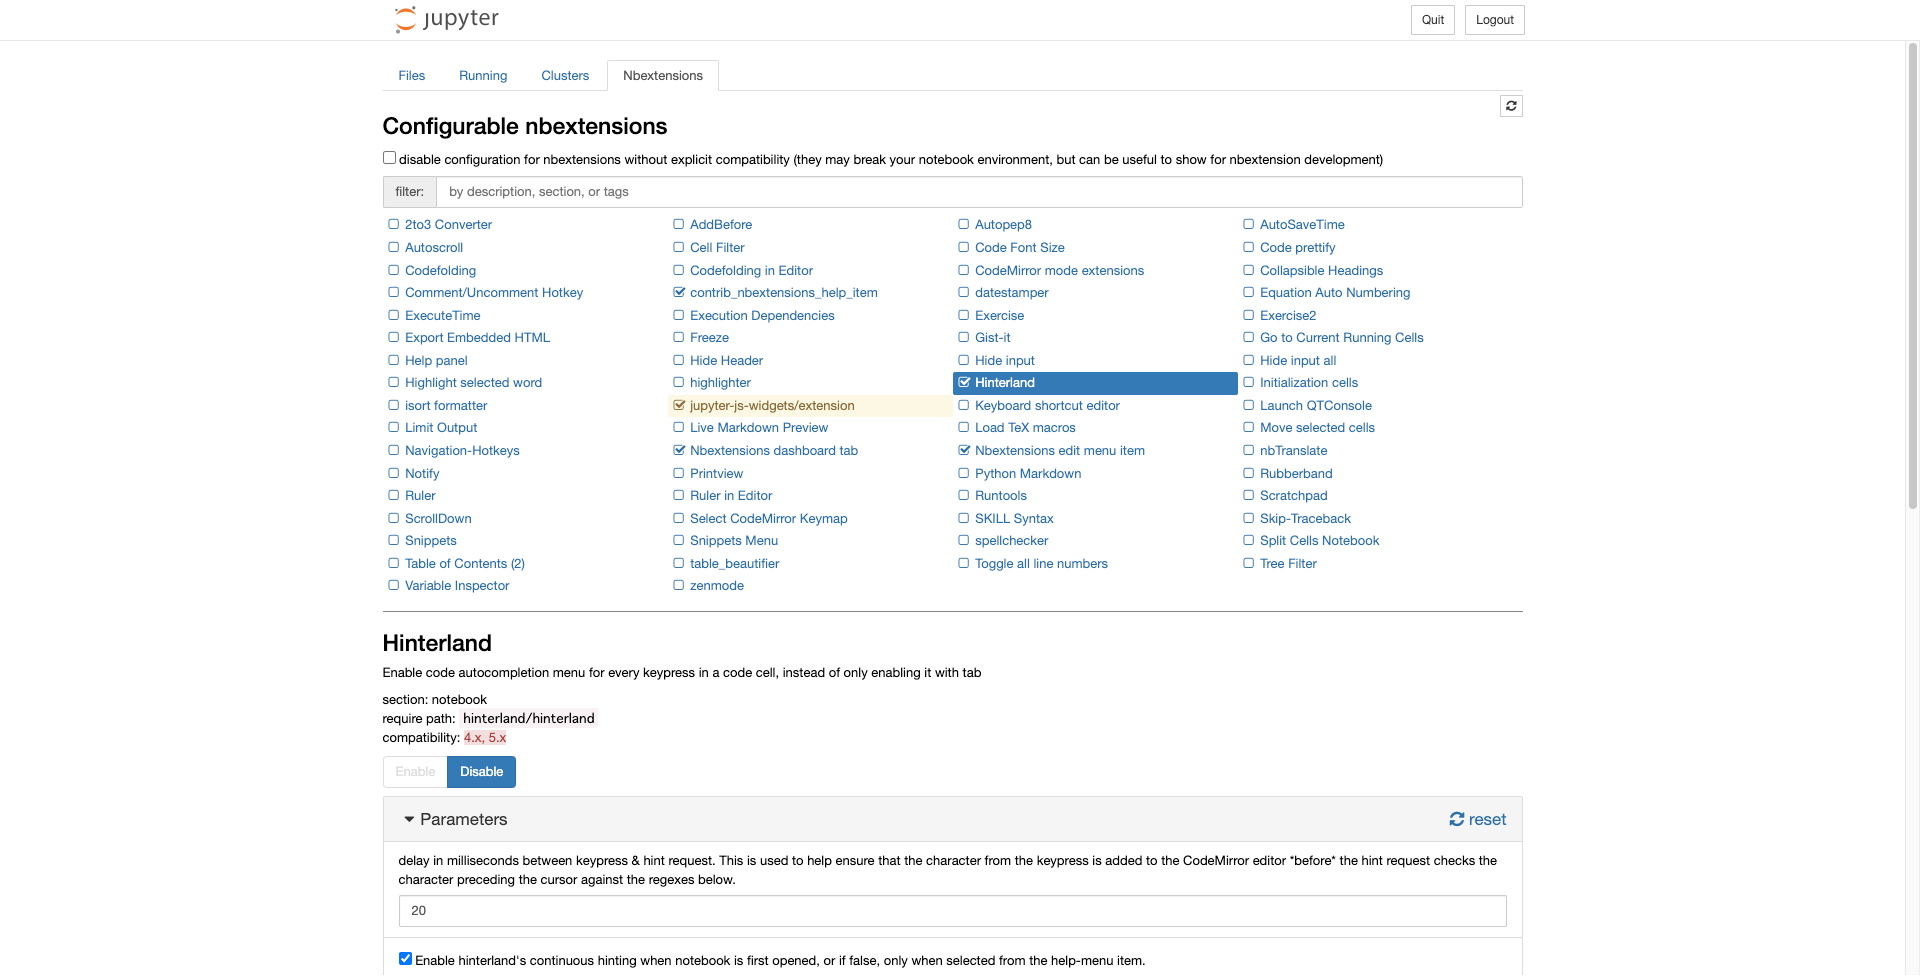Click the Logout button
The height and width of the screenshot is (976, 1920).
1494,19
